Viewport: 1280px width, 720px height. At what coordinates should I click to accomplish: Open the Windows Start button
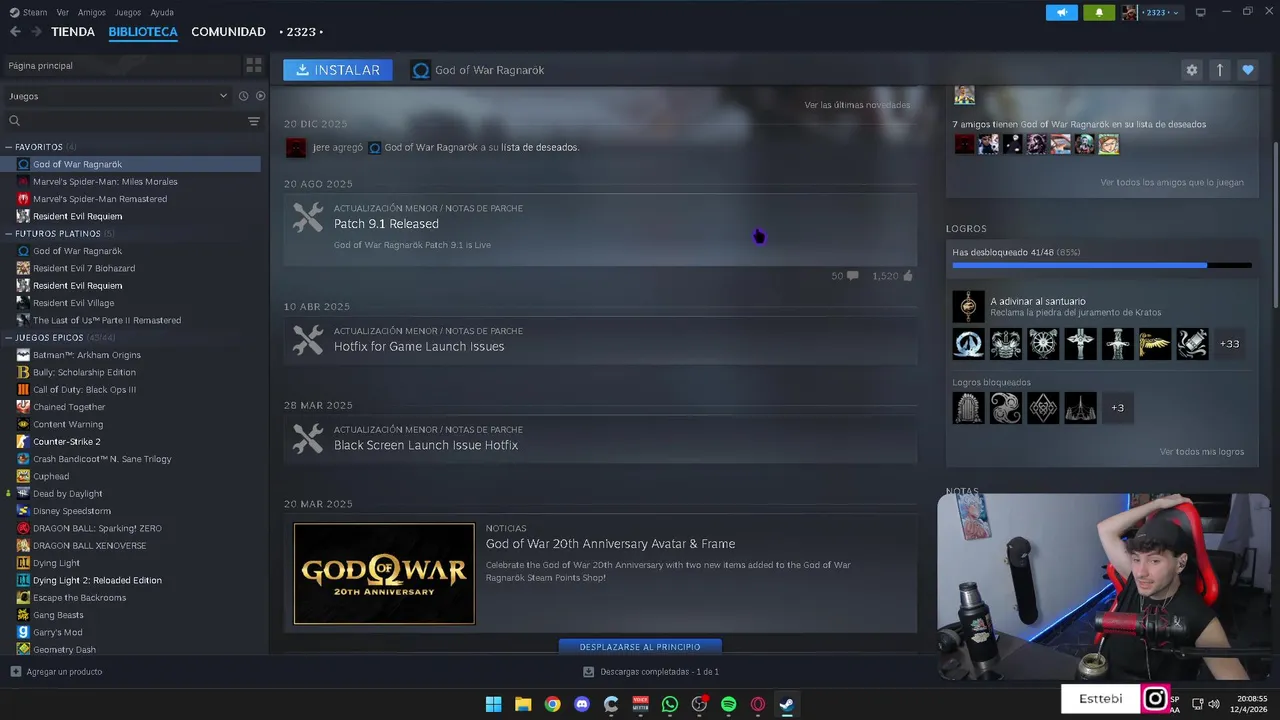tap(493, 704)
